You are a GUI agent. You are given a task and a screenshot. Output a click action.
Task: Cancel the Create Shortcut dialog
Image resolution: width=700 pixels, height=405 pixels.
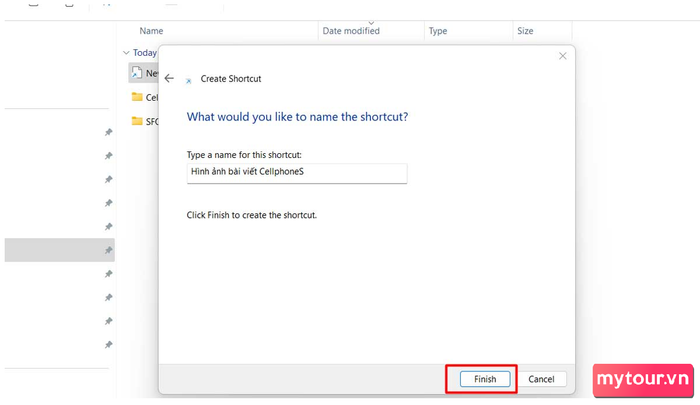coord(541,379)
